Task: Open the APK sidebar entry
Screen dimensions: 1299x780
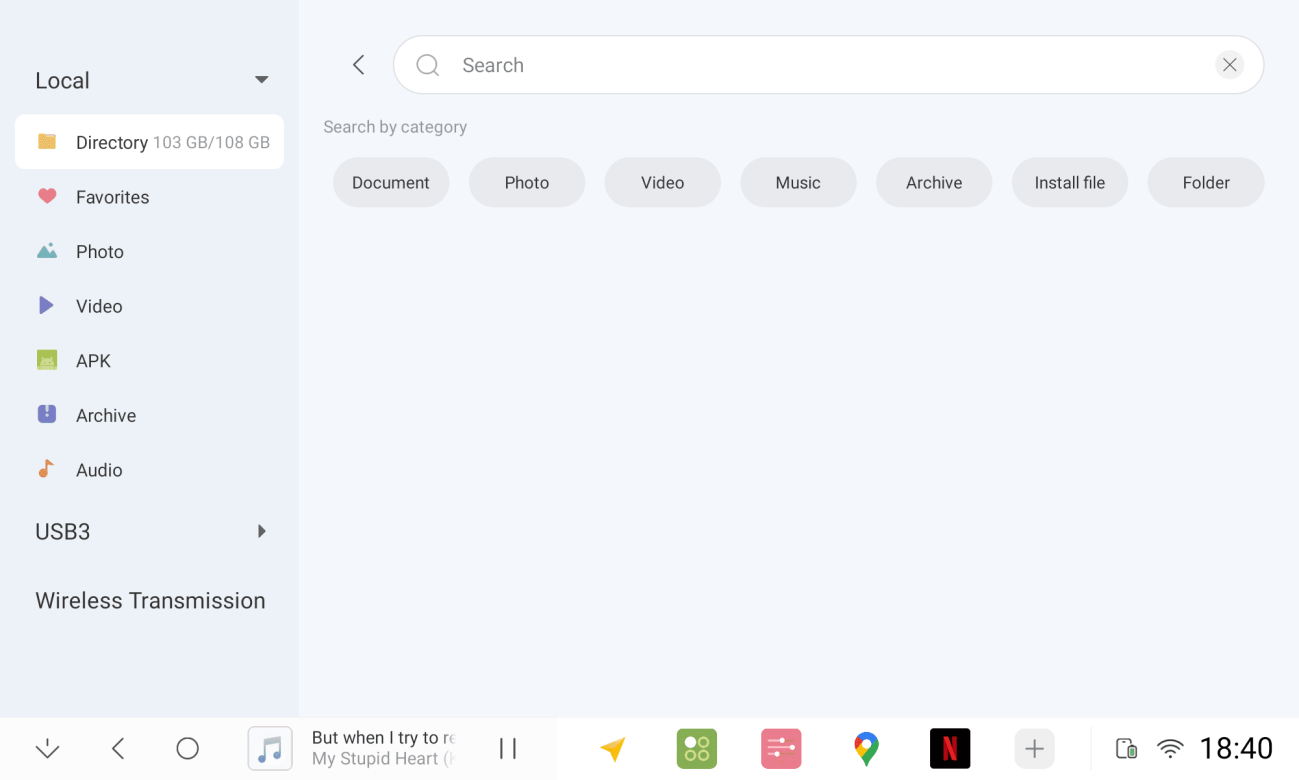Action: 93,361
